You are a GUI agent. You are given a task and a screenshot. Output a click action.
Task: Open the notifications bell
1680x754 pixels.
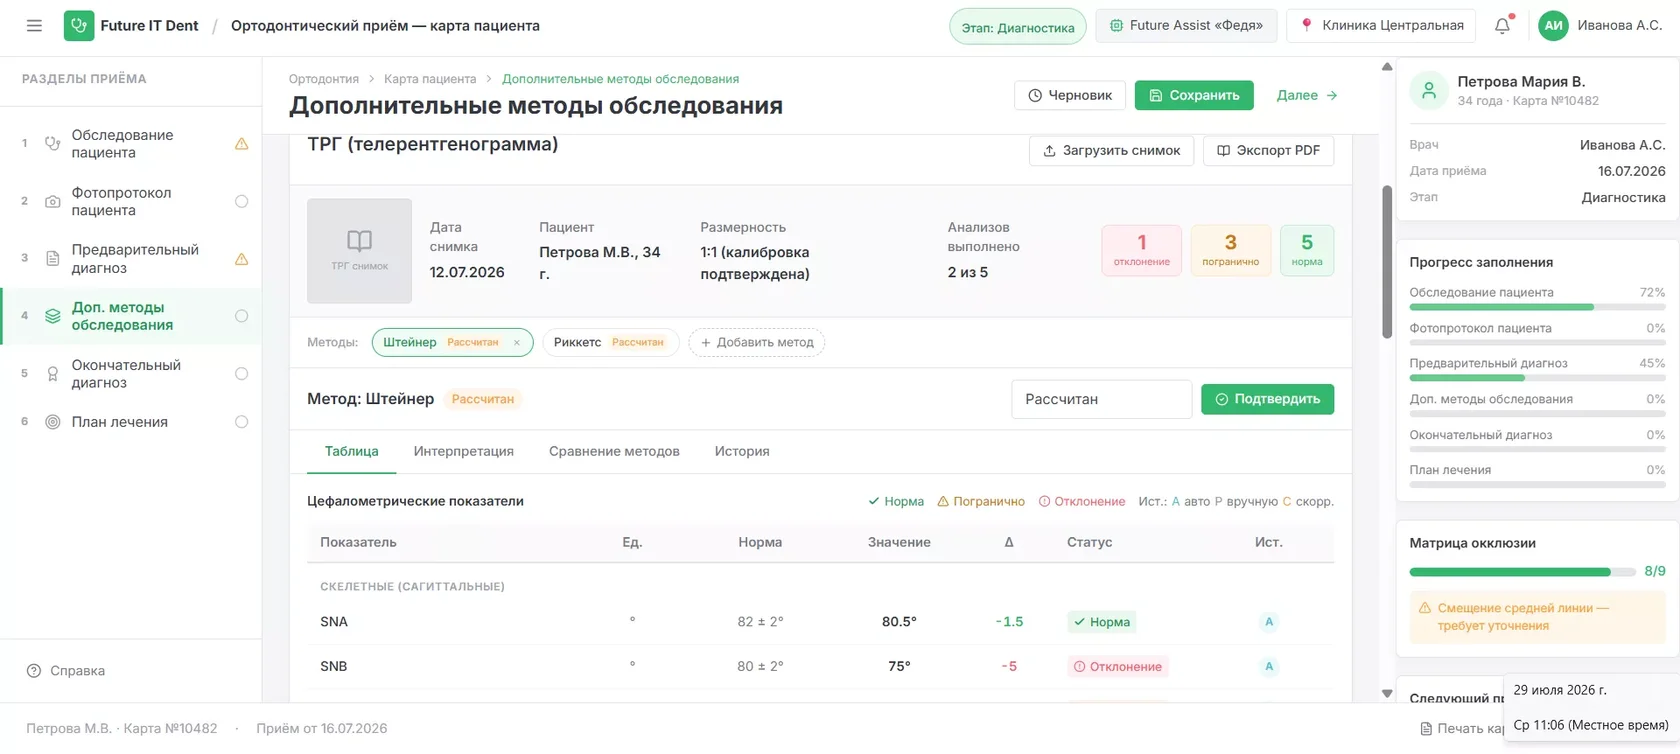(1502, 26)
